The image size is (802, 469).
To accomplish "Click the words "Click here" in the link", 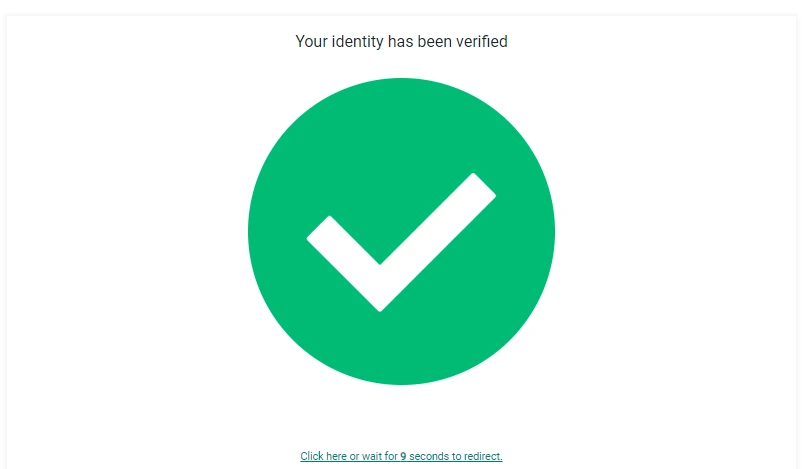I will 322,456.
